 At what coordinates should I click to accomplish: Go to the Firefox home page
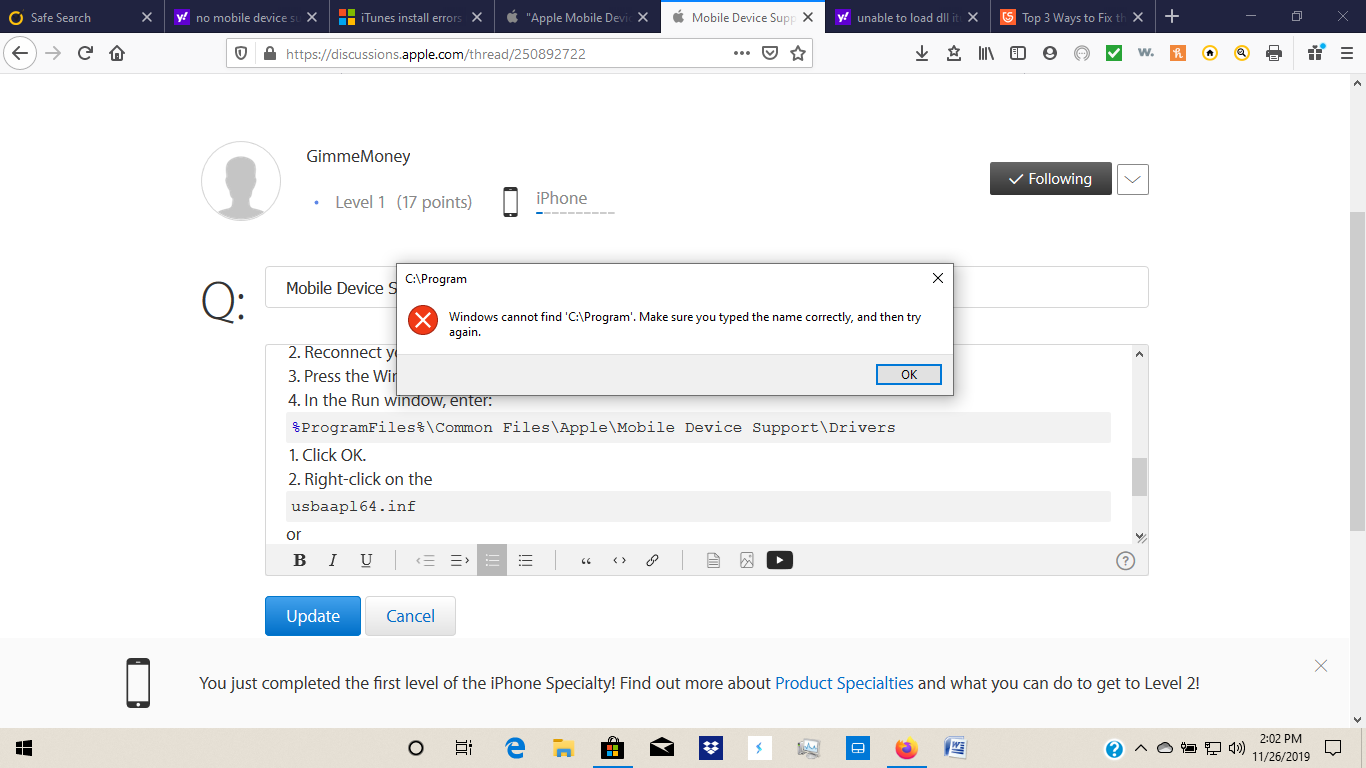[x=117, y=53]
